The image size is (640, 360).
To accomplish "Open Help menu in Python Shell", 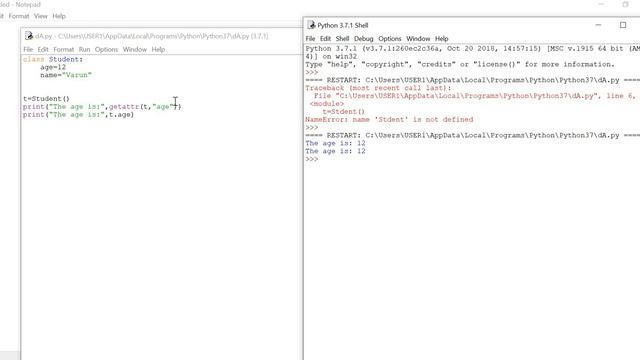I will pos(442,39).
